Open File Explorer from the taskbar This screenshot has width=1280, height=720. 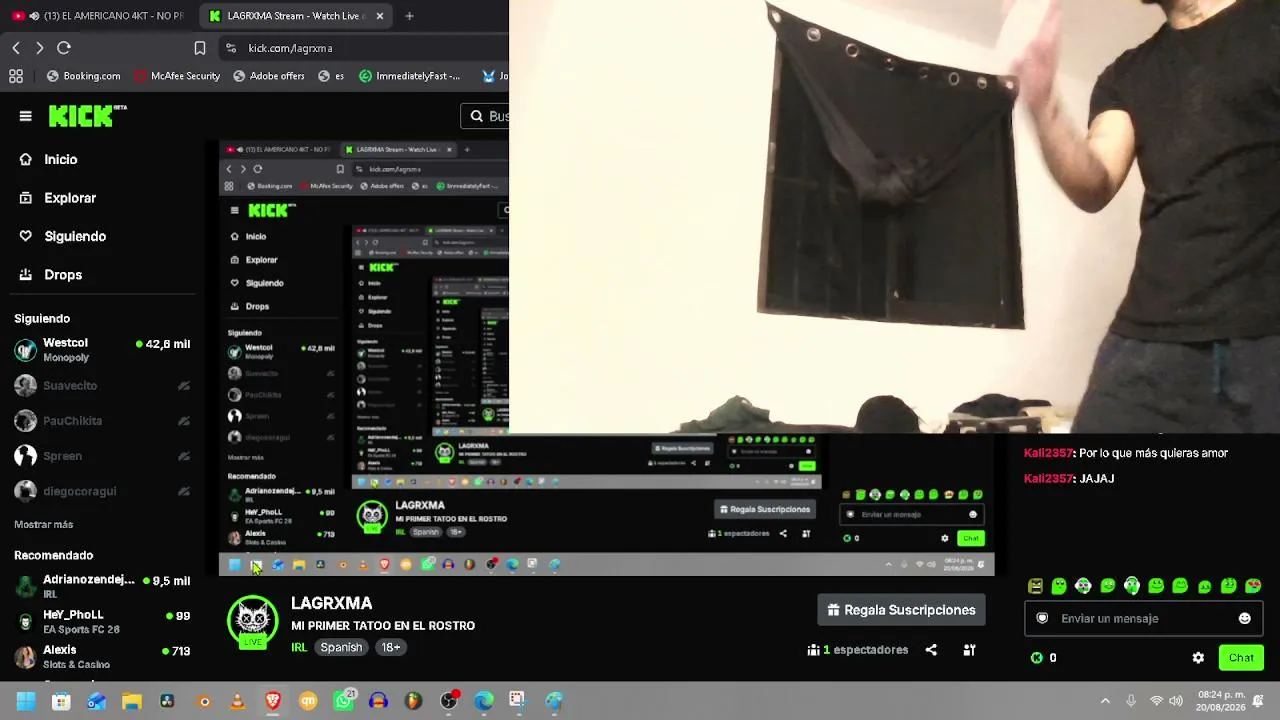(x=132, y=702)
